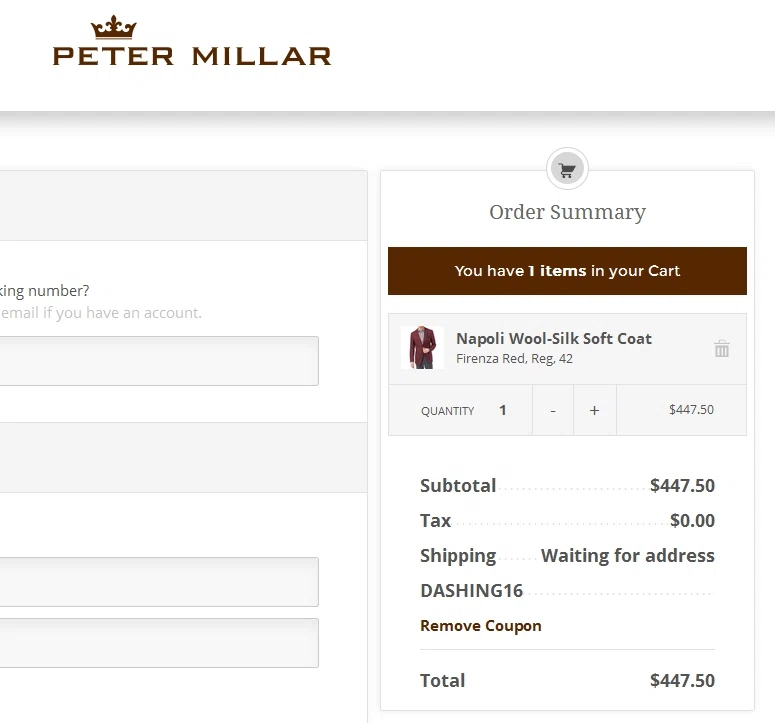
Task: Focus the input field below the tracking number question
Action: (159, 361)
